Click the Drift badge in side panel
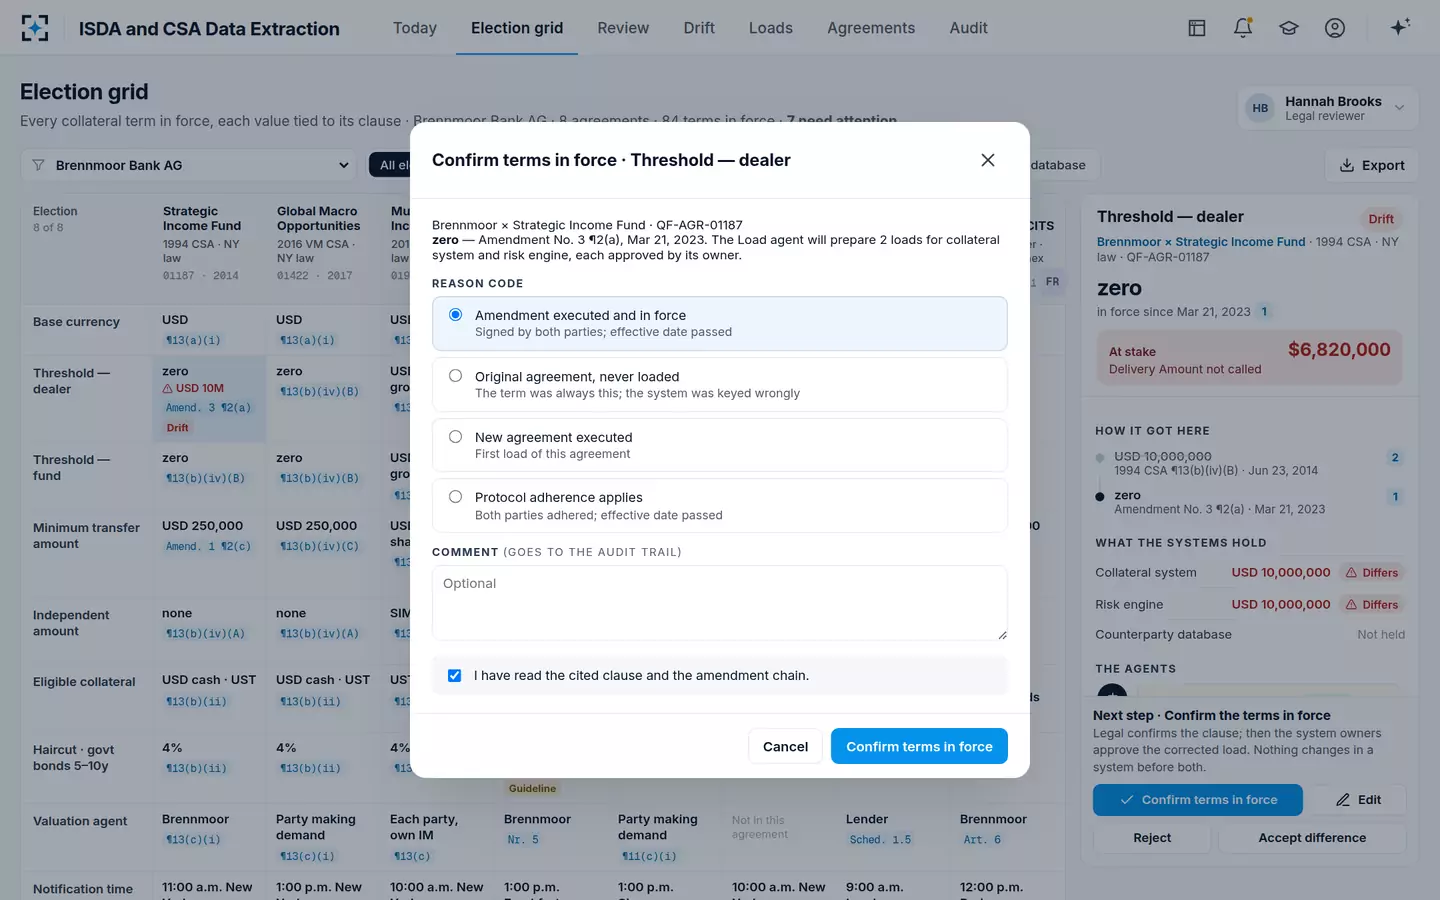1440x900 pixels. click(1381, 219)
